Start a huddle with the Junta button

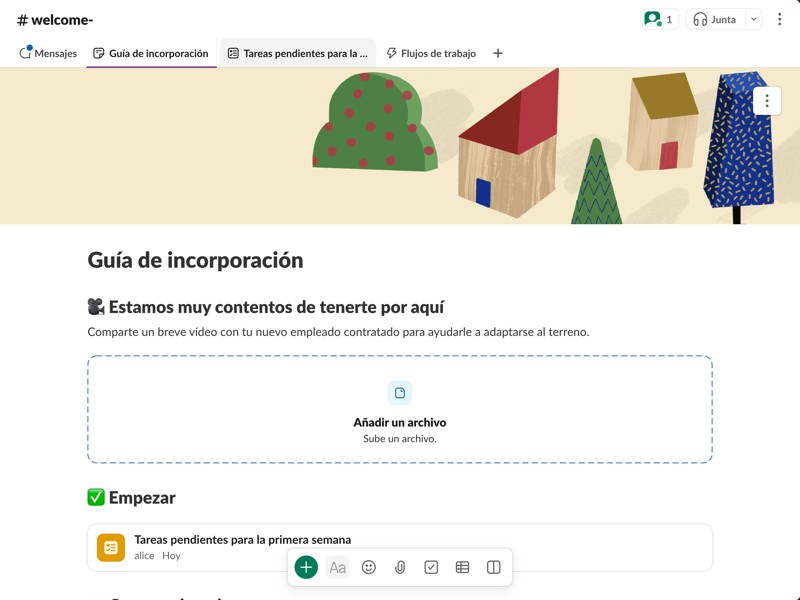tap(714, 19)
